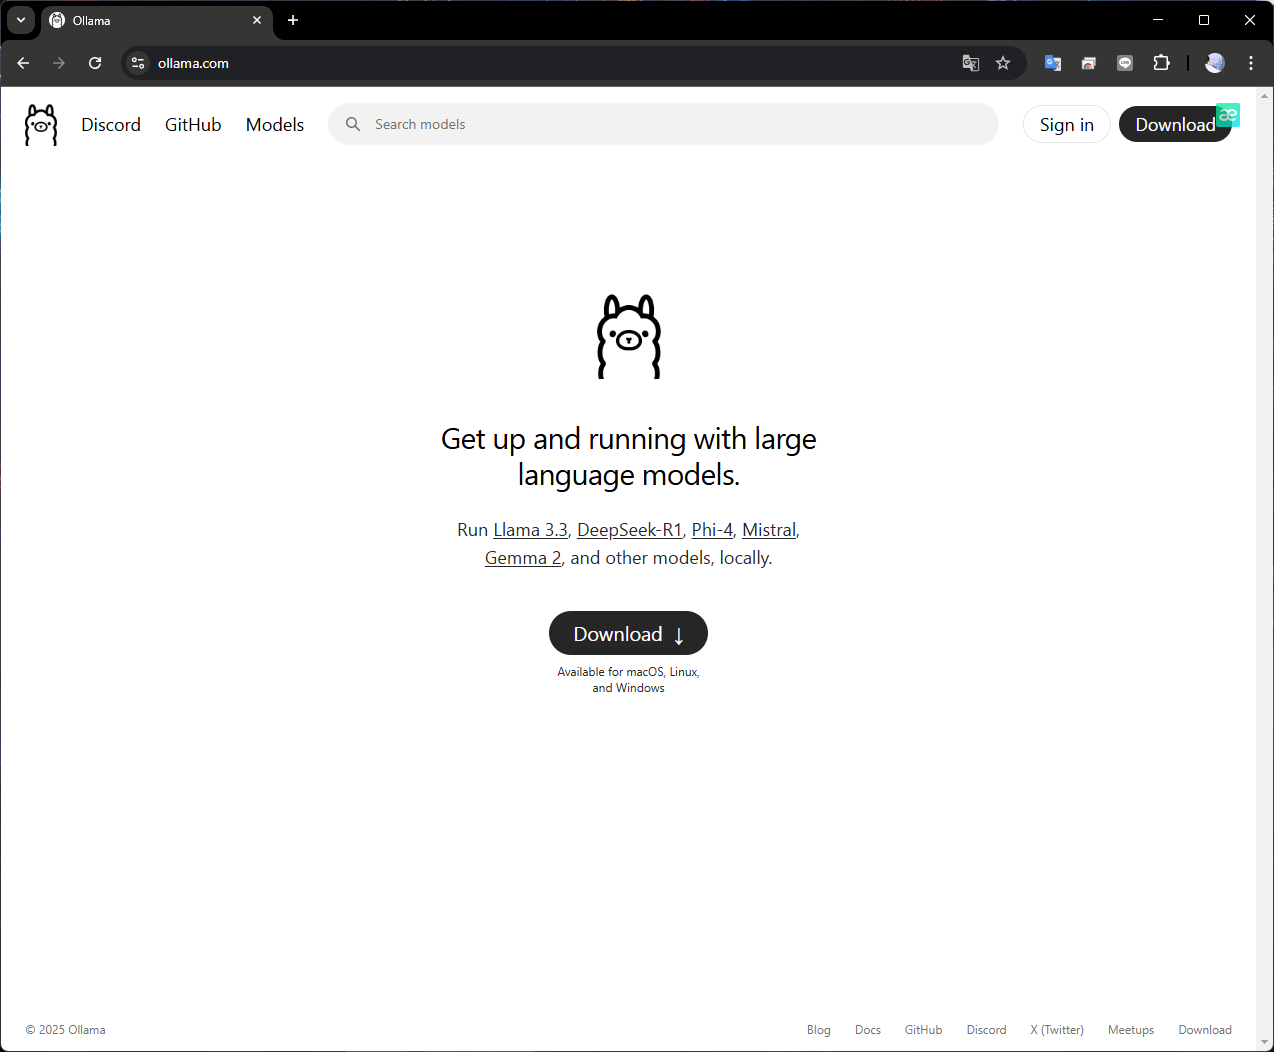Maximize the Chrome window
Viewport: 1274px width, 1052px height.
[1204, 20]
